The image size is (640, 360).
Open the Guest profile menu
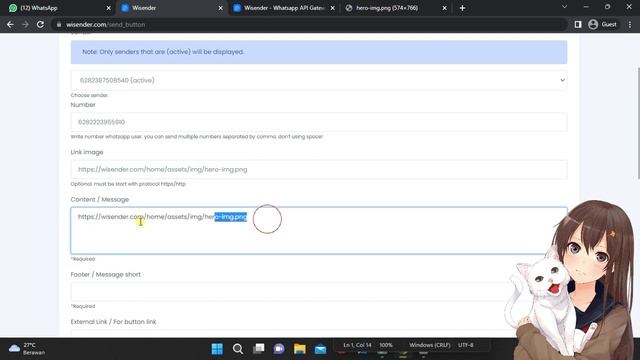tap(602, 24)
